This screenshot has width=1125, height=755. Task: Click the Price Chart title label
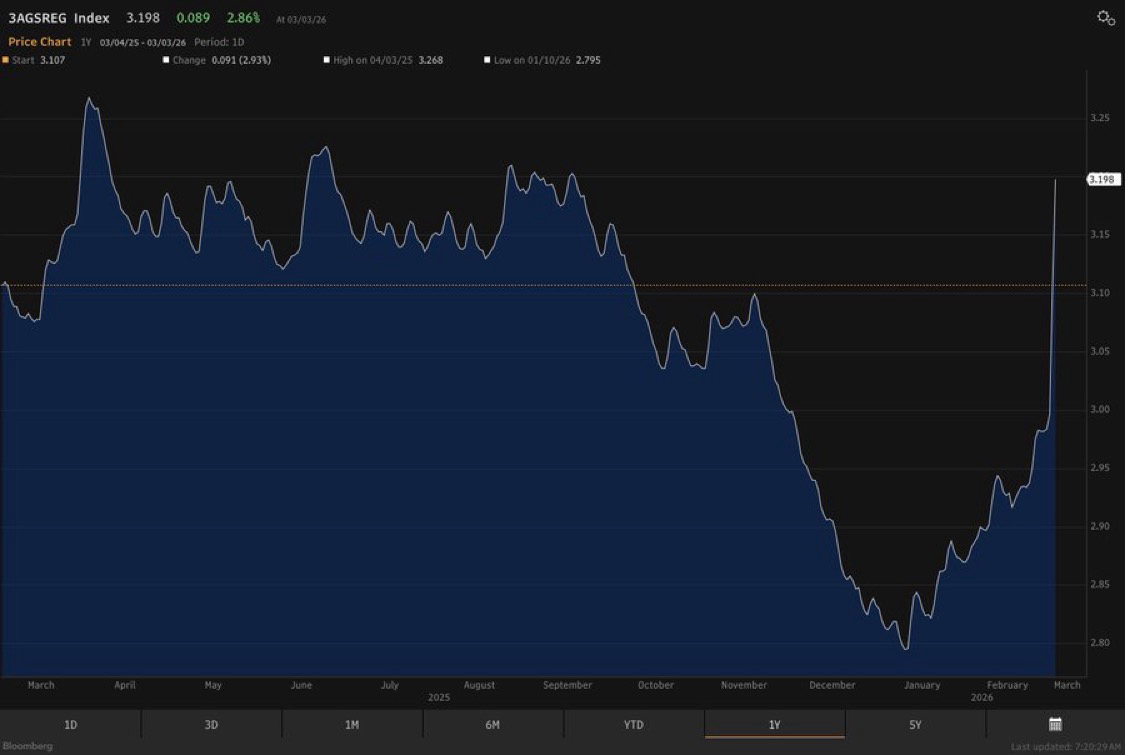(40, 42)
